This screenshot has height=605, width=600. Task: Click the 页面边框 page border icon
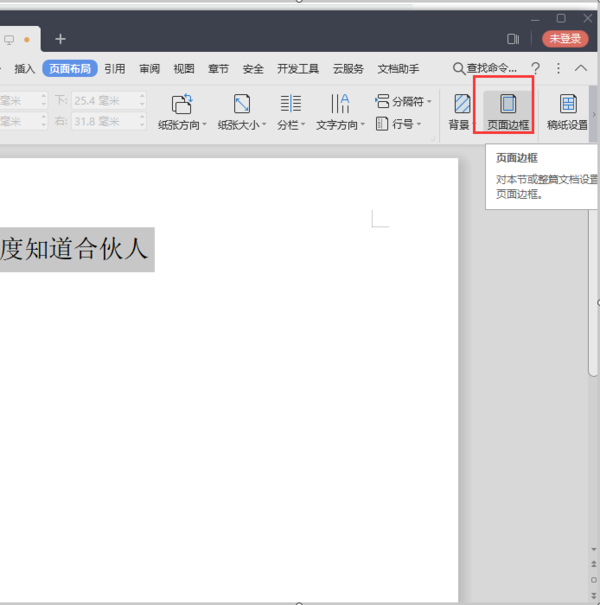(508, 104)
